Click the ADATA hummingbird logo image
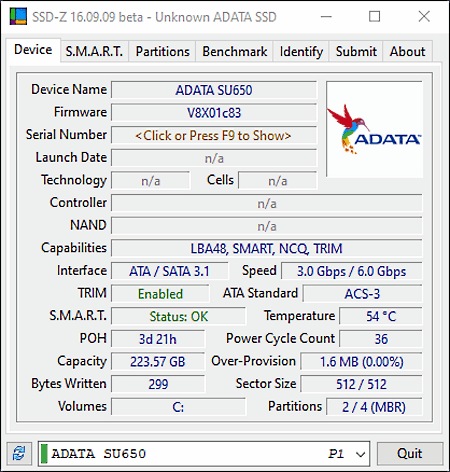 [x=374, y=129]
